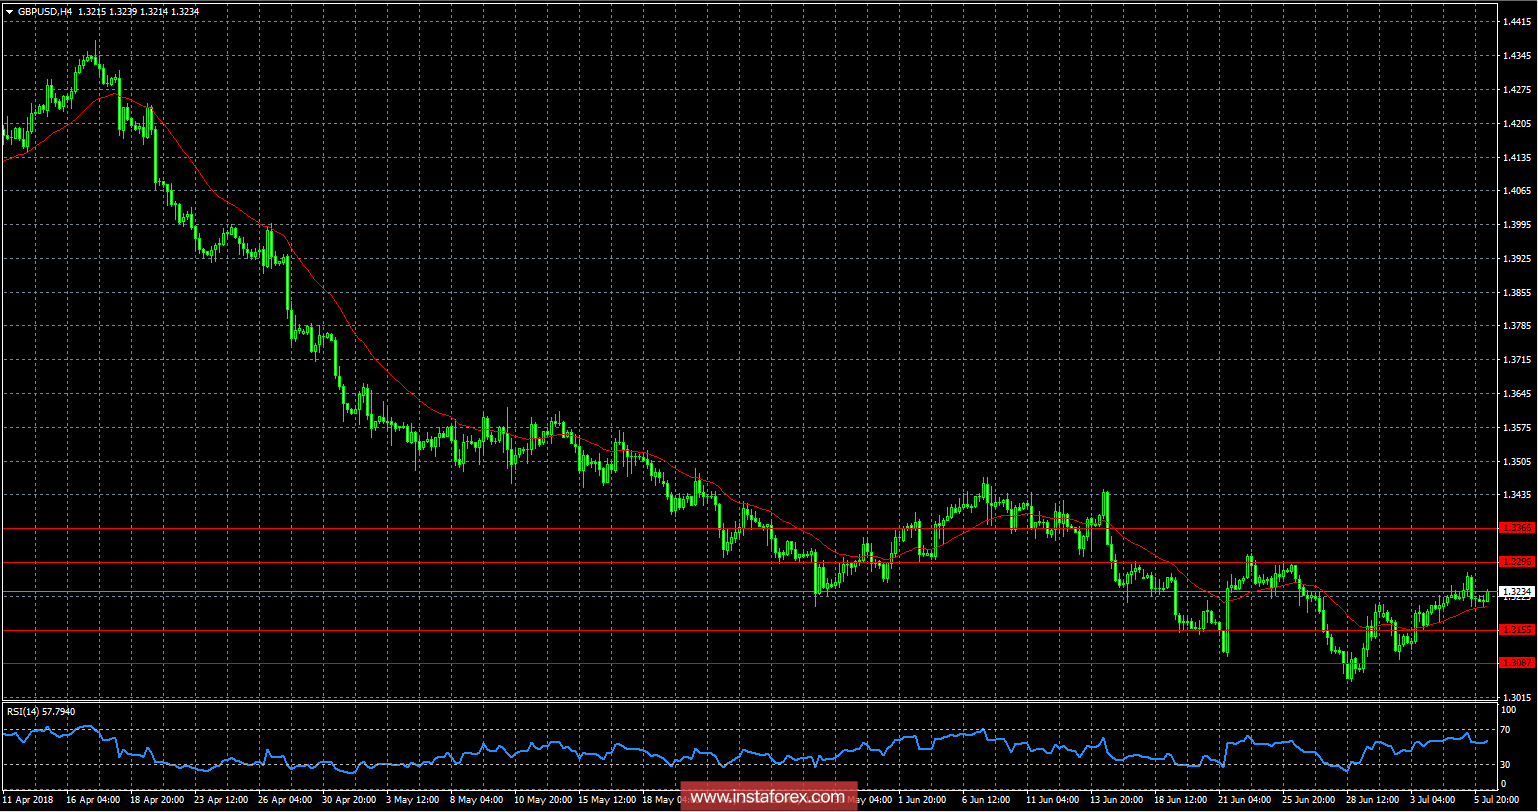
Task: Select the red price tag 1.3296
Action: click(x=1517, y=562)
